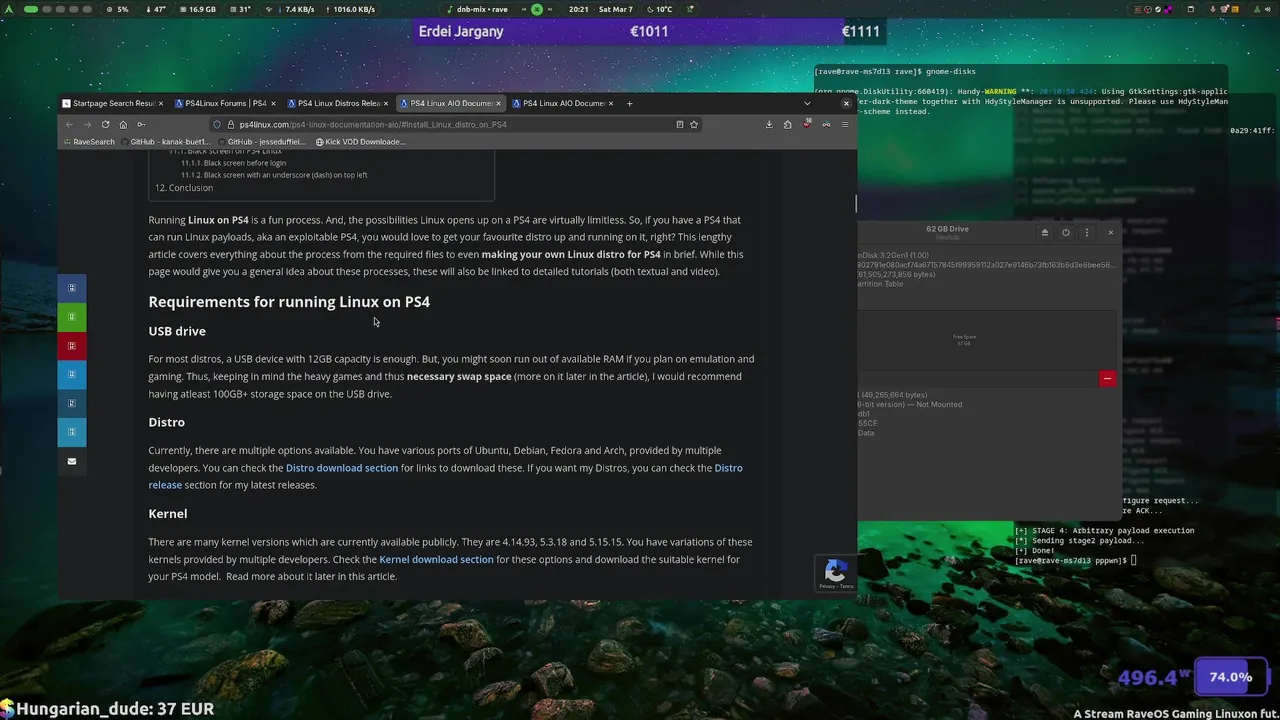
Task: Open the Disks drive options three-dot menu
Action: tap(1087, 232)
